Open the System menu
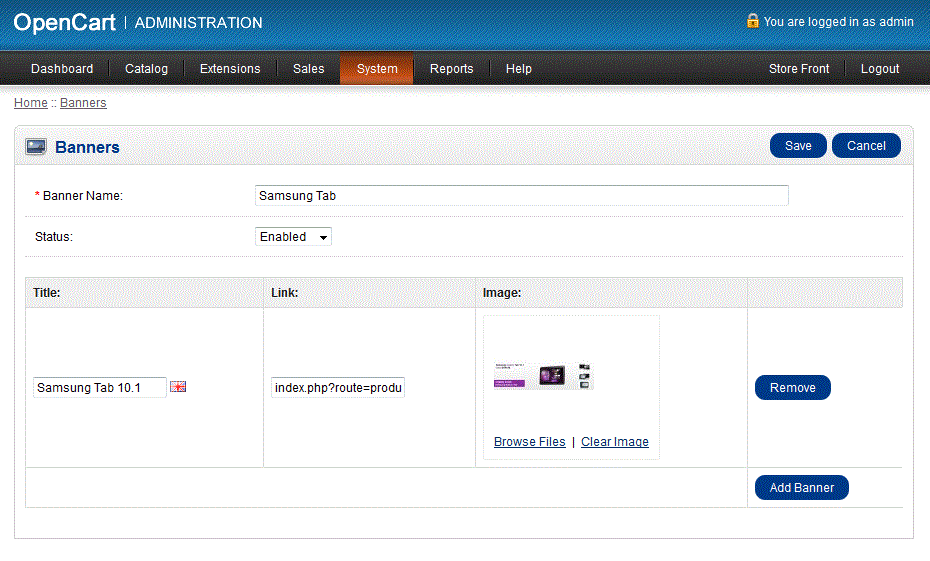930x561 pixels. click(x=377, y=69)
